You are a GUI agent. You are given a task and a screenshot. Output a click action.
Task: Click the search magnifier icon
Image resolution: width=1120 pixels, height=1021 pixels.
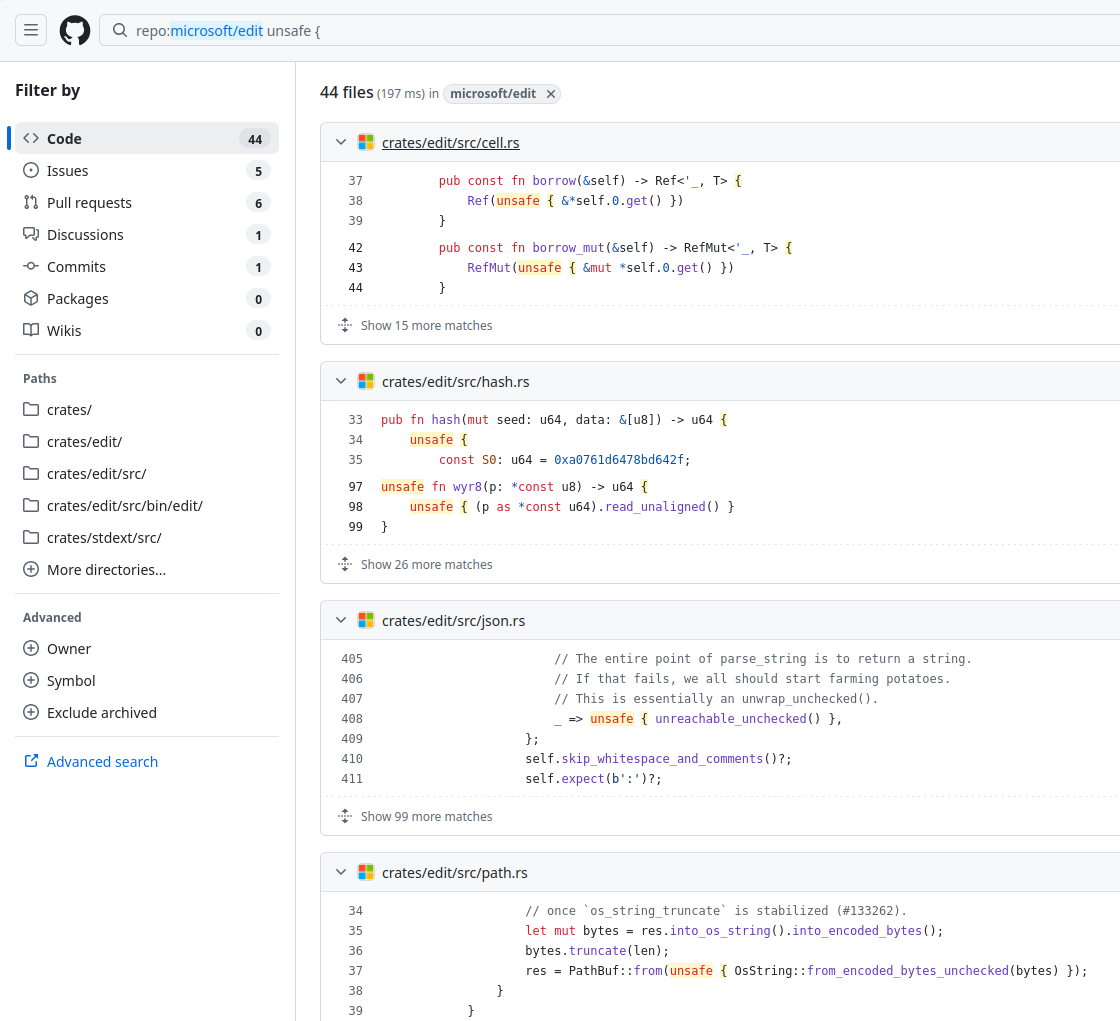click(120, 31)
